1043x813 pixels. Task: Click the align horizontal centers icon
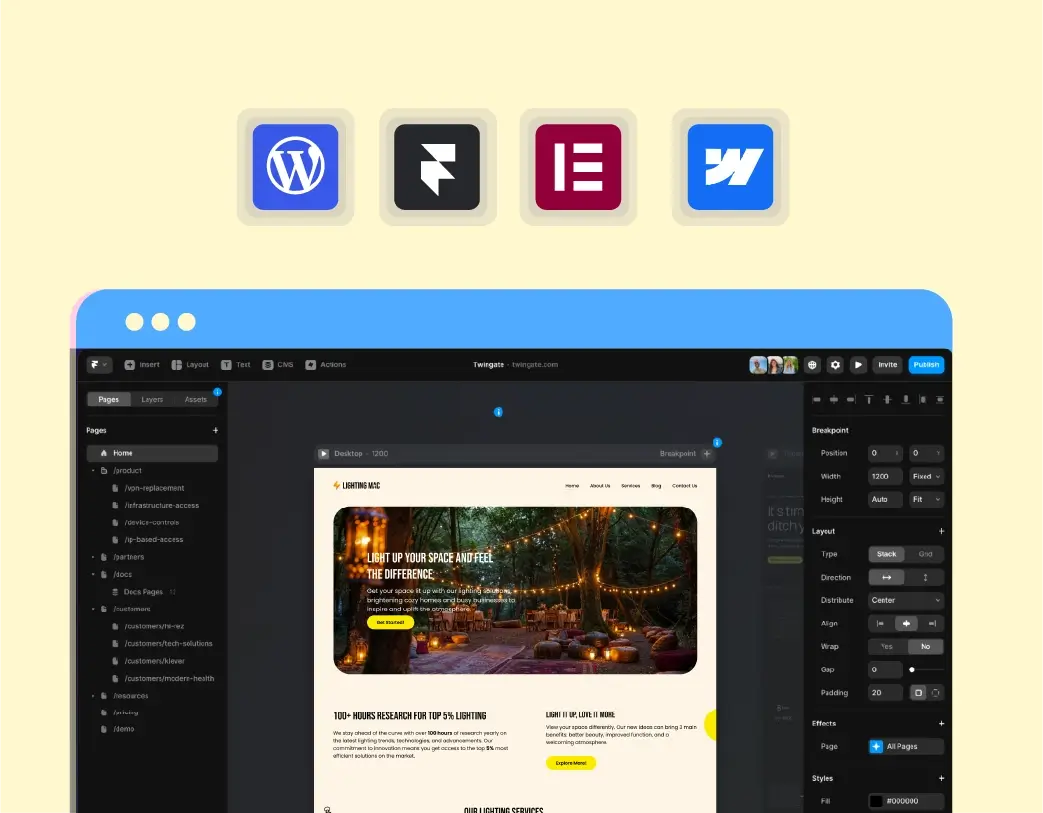tap(833, 400)
